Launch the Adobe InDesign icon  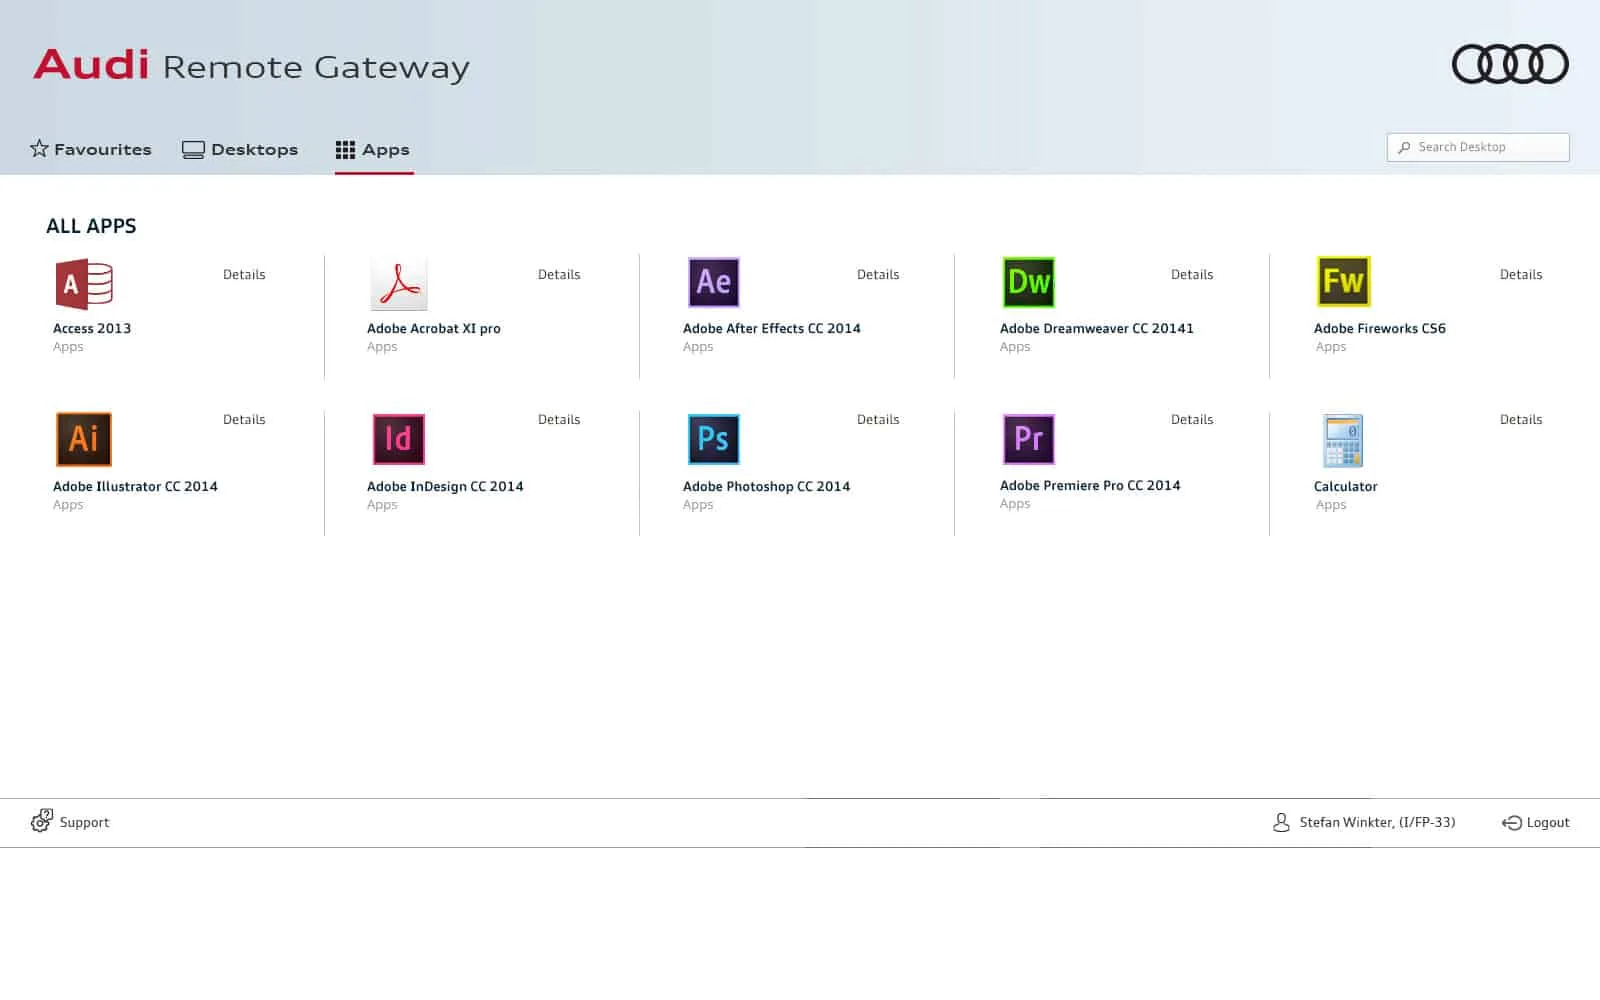click(399, 439)
